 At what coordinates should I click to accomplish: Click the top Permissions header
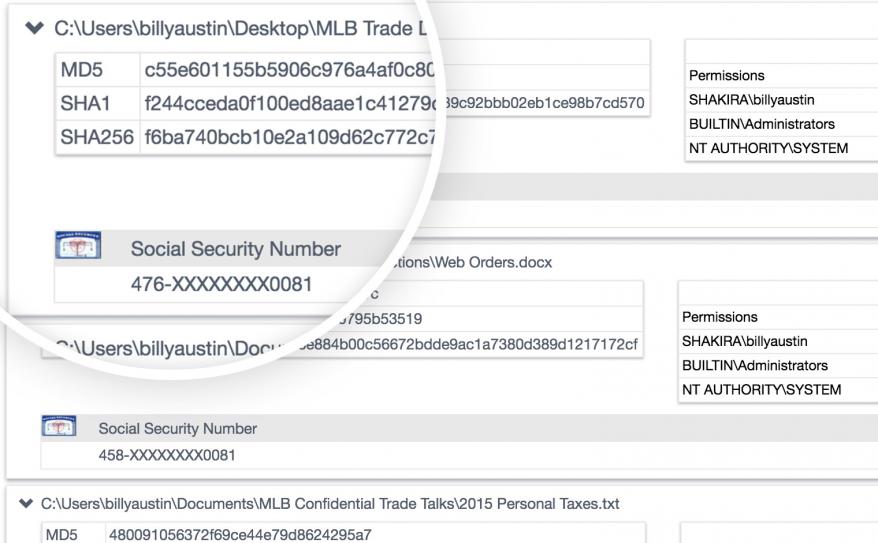coord(726,76)
